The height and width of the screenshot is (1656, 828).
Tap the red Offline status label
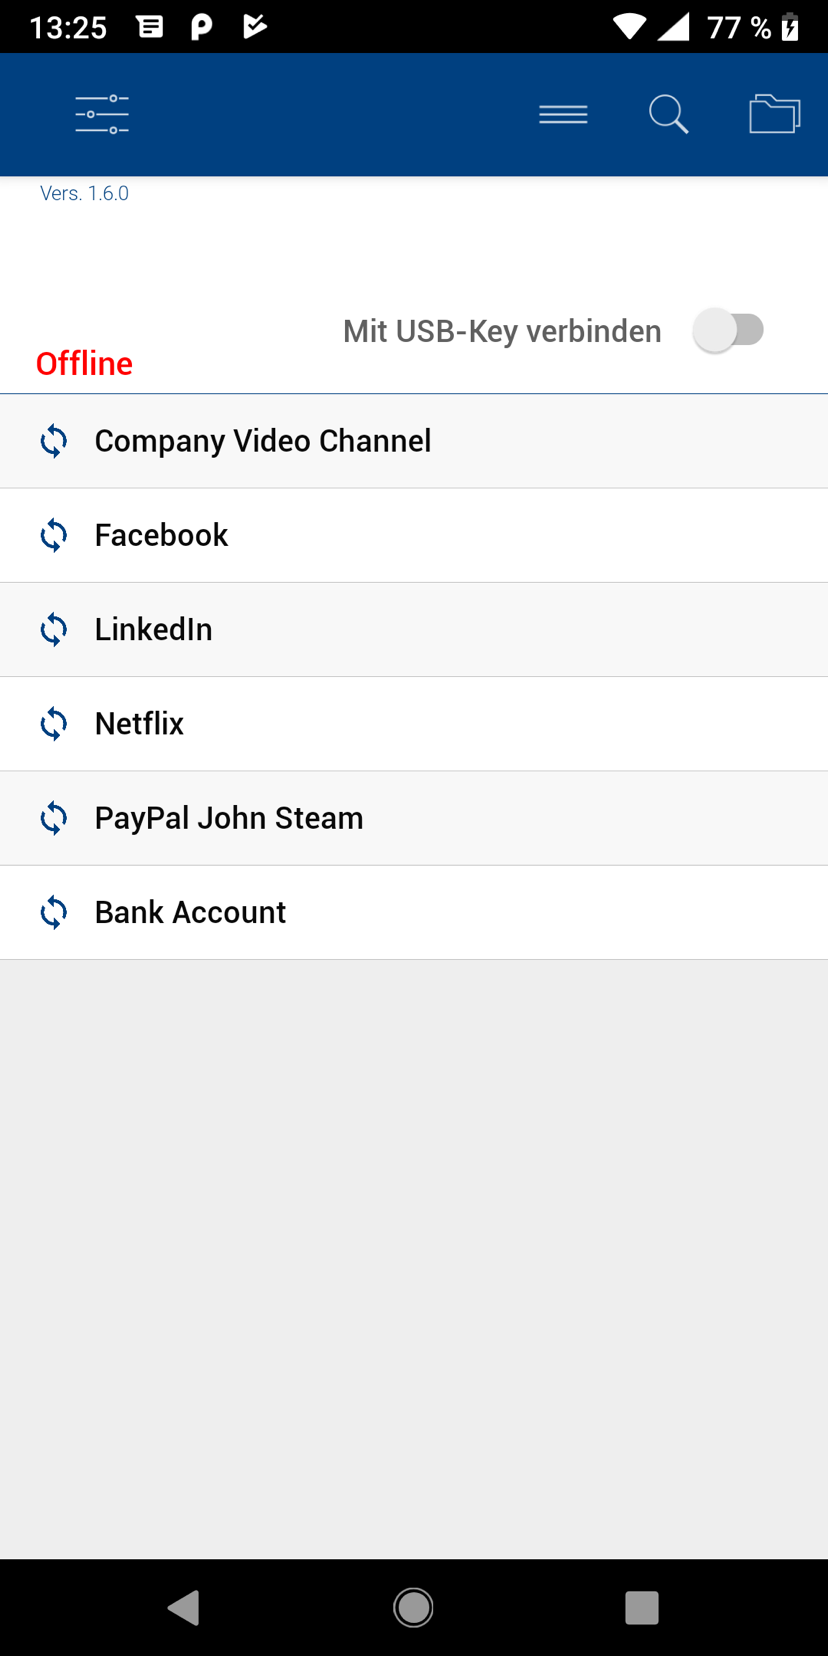coord(84,364)
